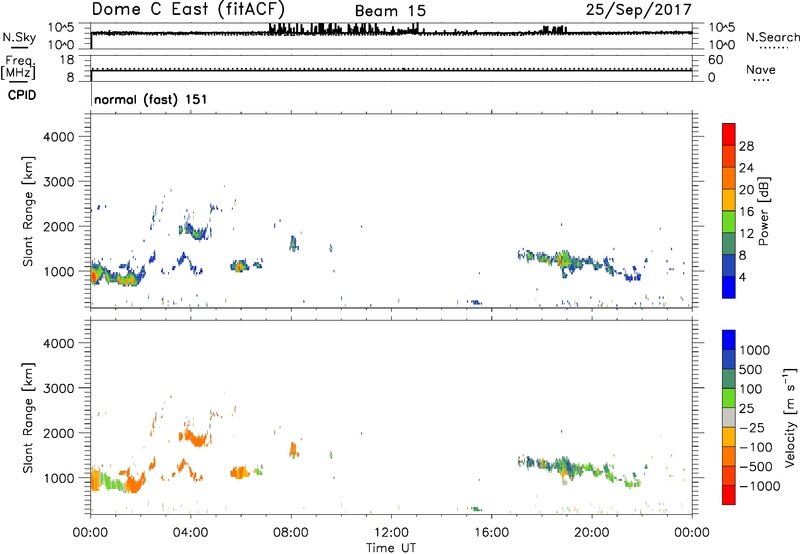
Task: Click the "4000" range tick in power panel
Action: [x=58, y=137]
